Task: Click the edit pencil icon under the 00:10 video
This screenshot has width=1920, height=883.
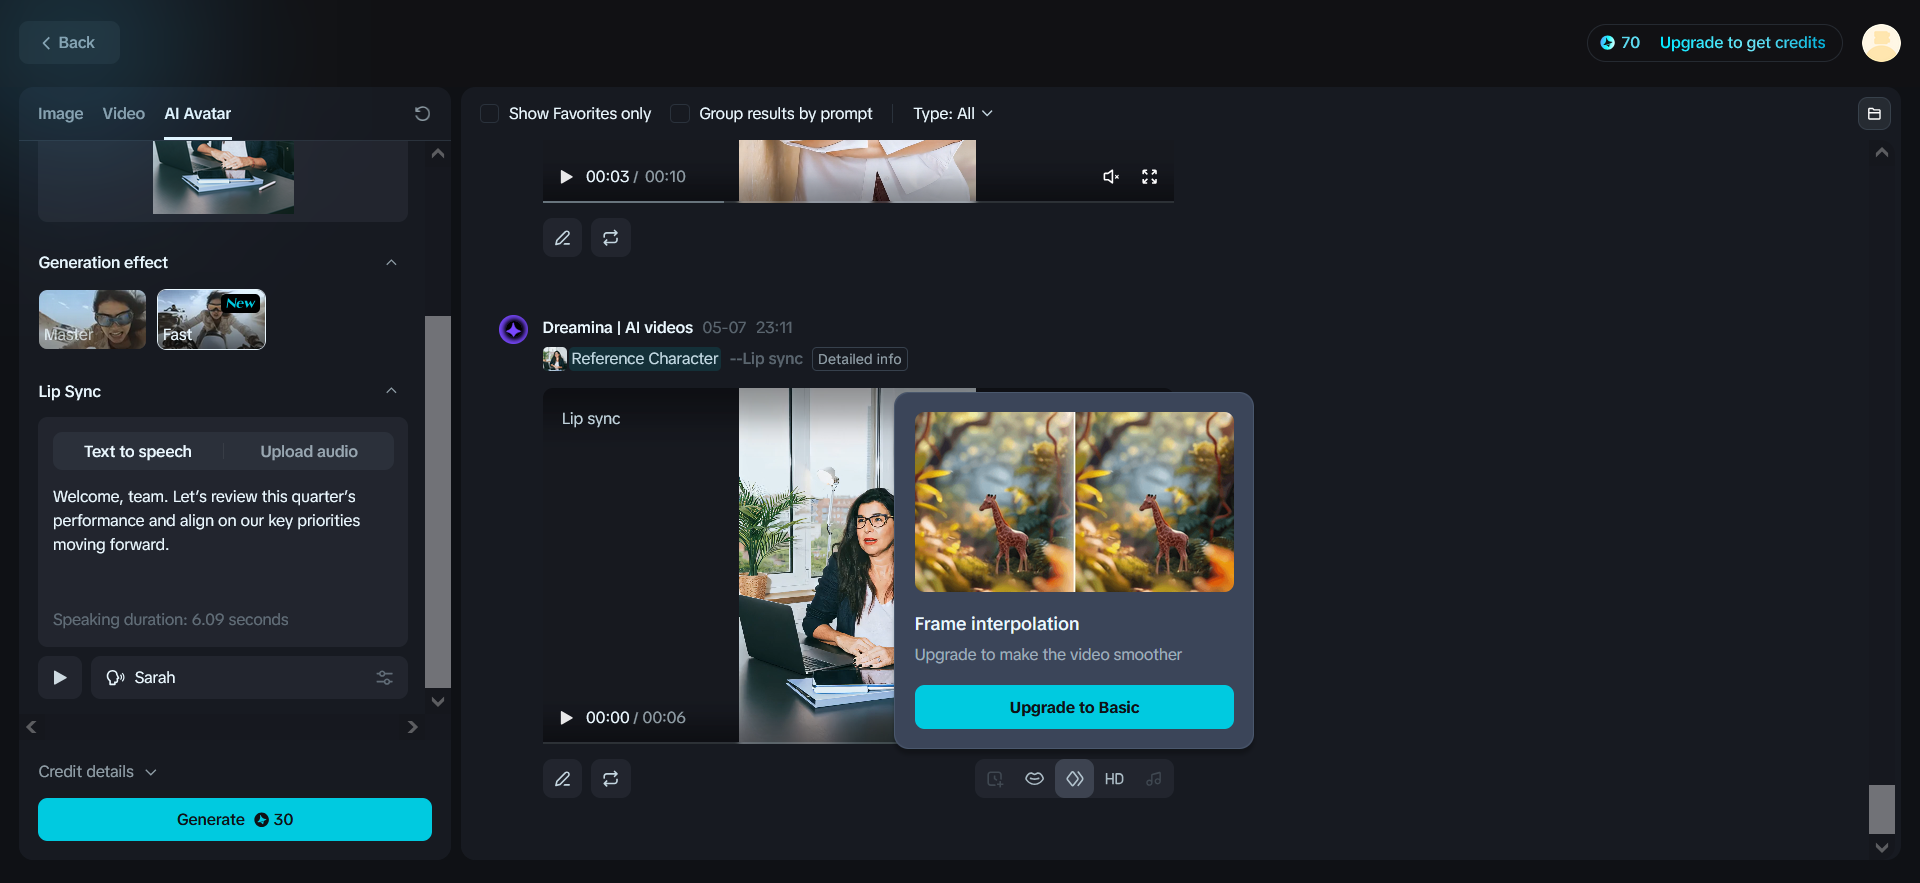Action: coord(563,238)
